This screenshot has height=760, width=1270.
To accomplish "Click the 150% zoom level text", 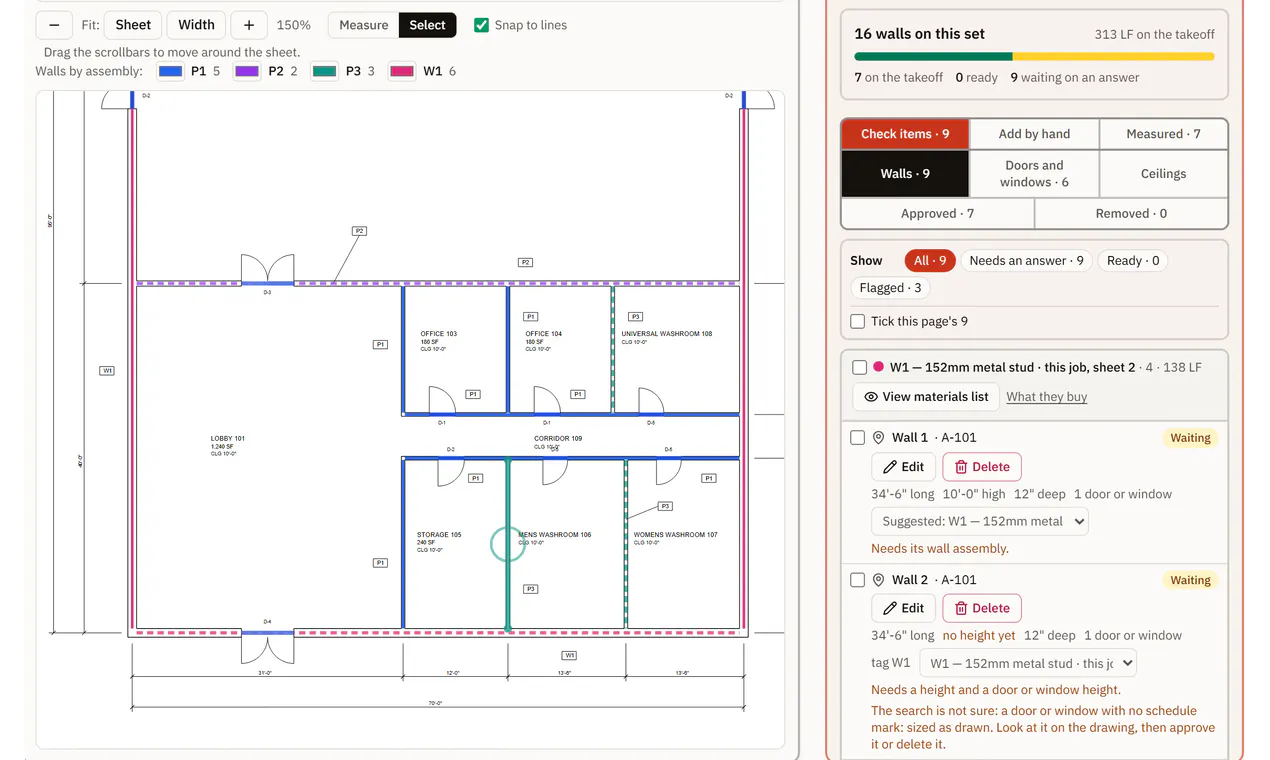I will [293, 25].
